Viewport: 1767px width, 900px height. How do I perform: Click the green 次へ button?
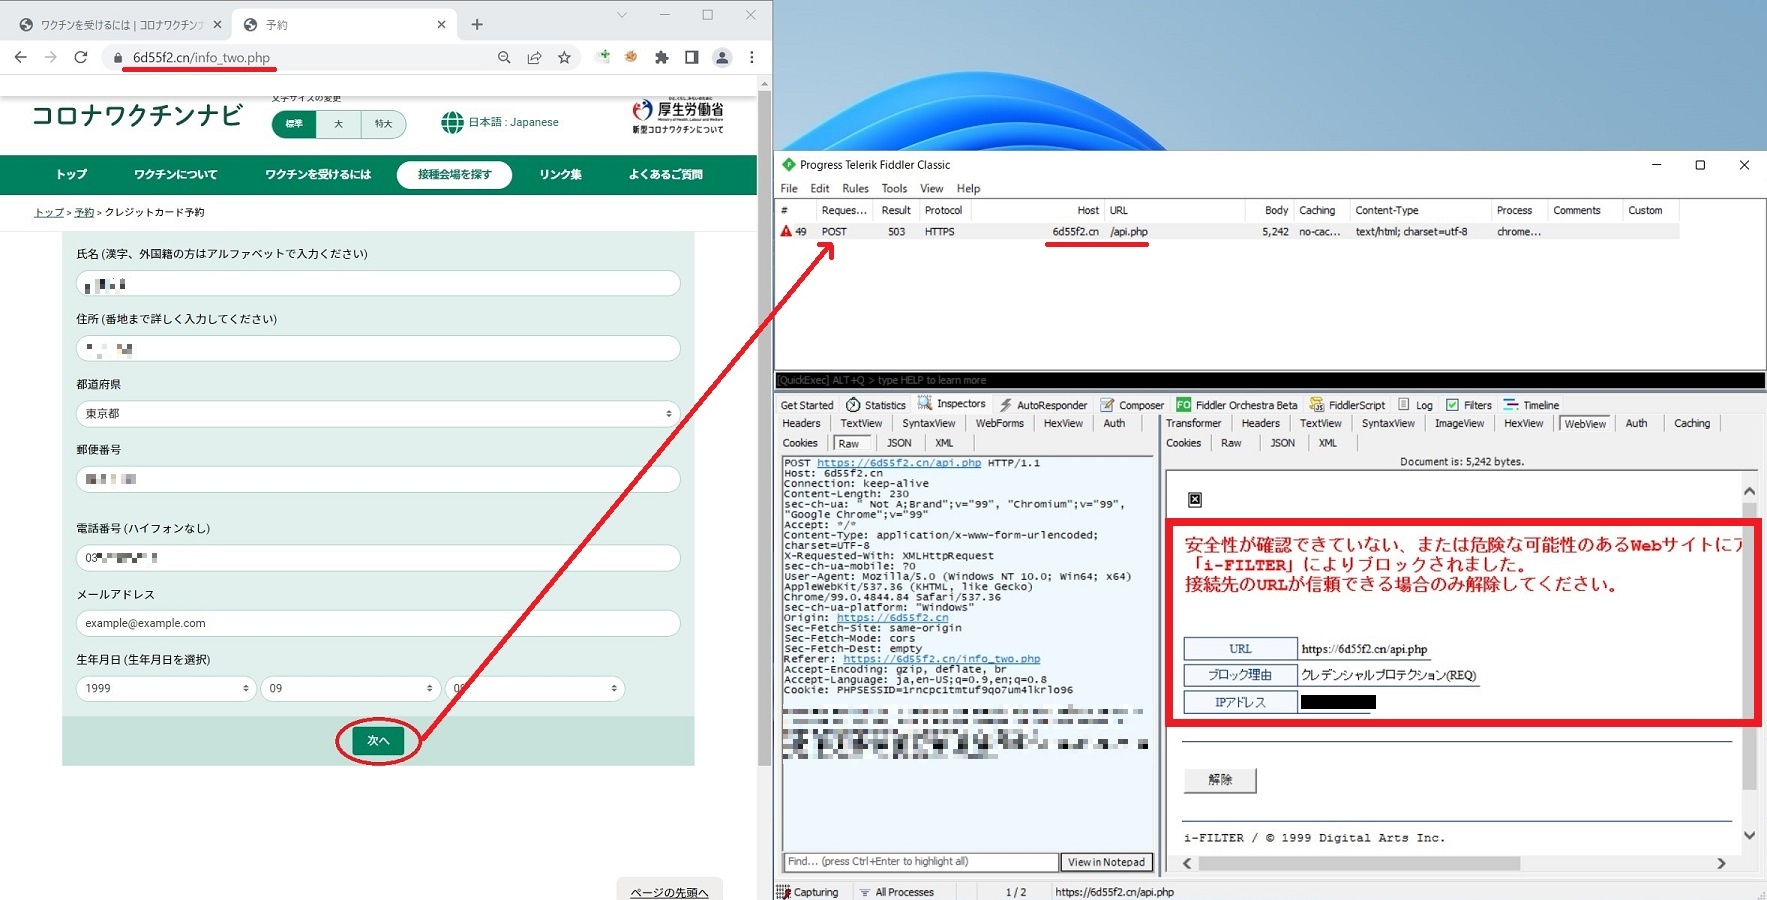coord(378,741)
